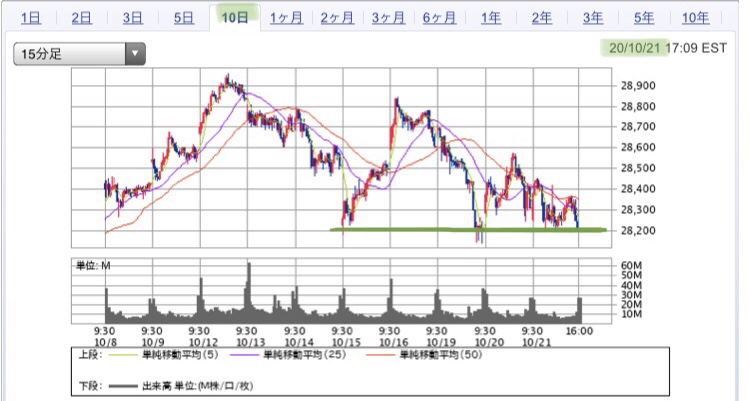Viewport: 749px width, 401px height.
Task: Click the 16:00 time axis label
Action: coord(579,331)
